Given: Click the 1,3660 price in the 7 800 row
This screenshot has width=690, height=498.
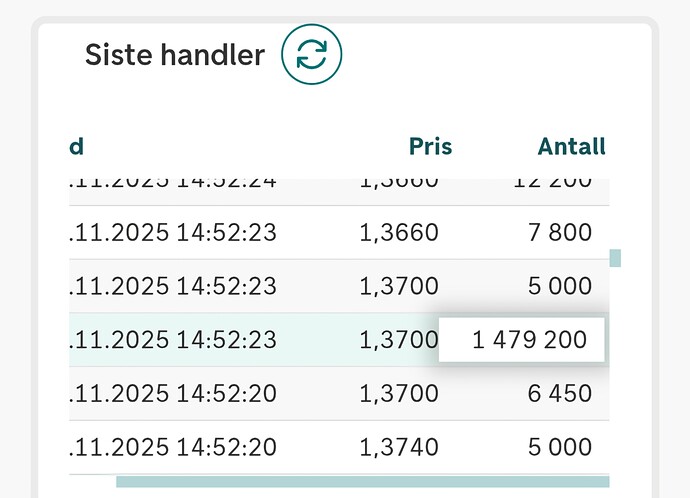Looking at the screenshot, I should [x=398, y=233].
